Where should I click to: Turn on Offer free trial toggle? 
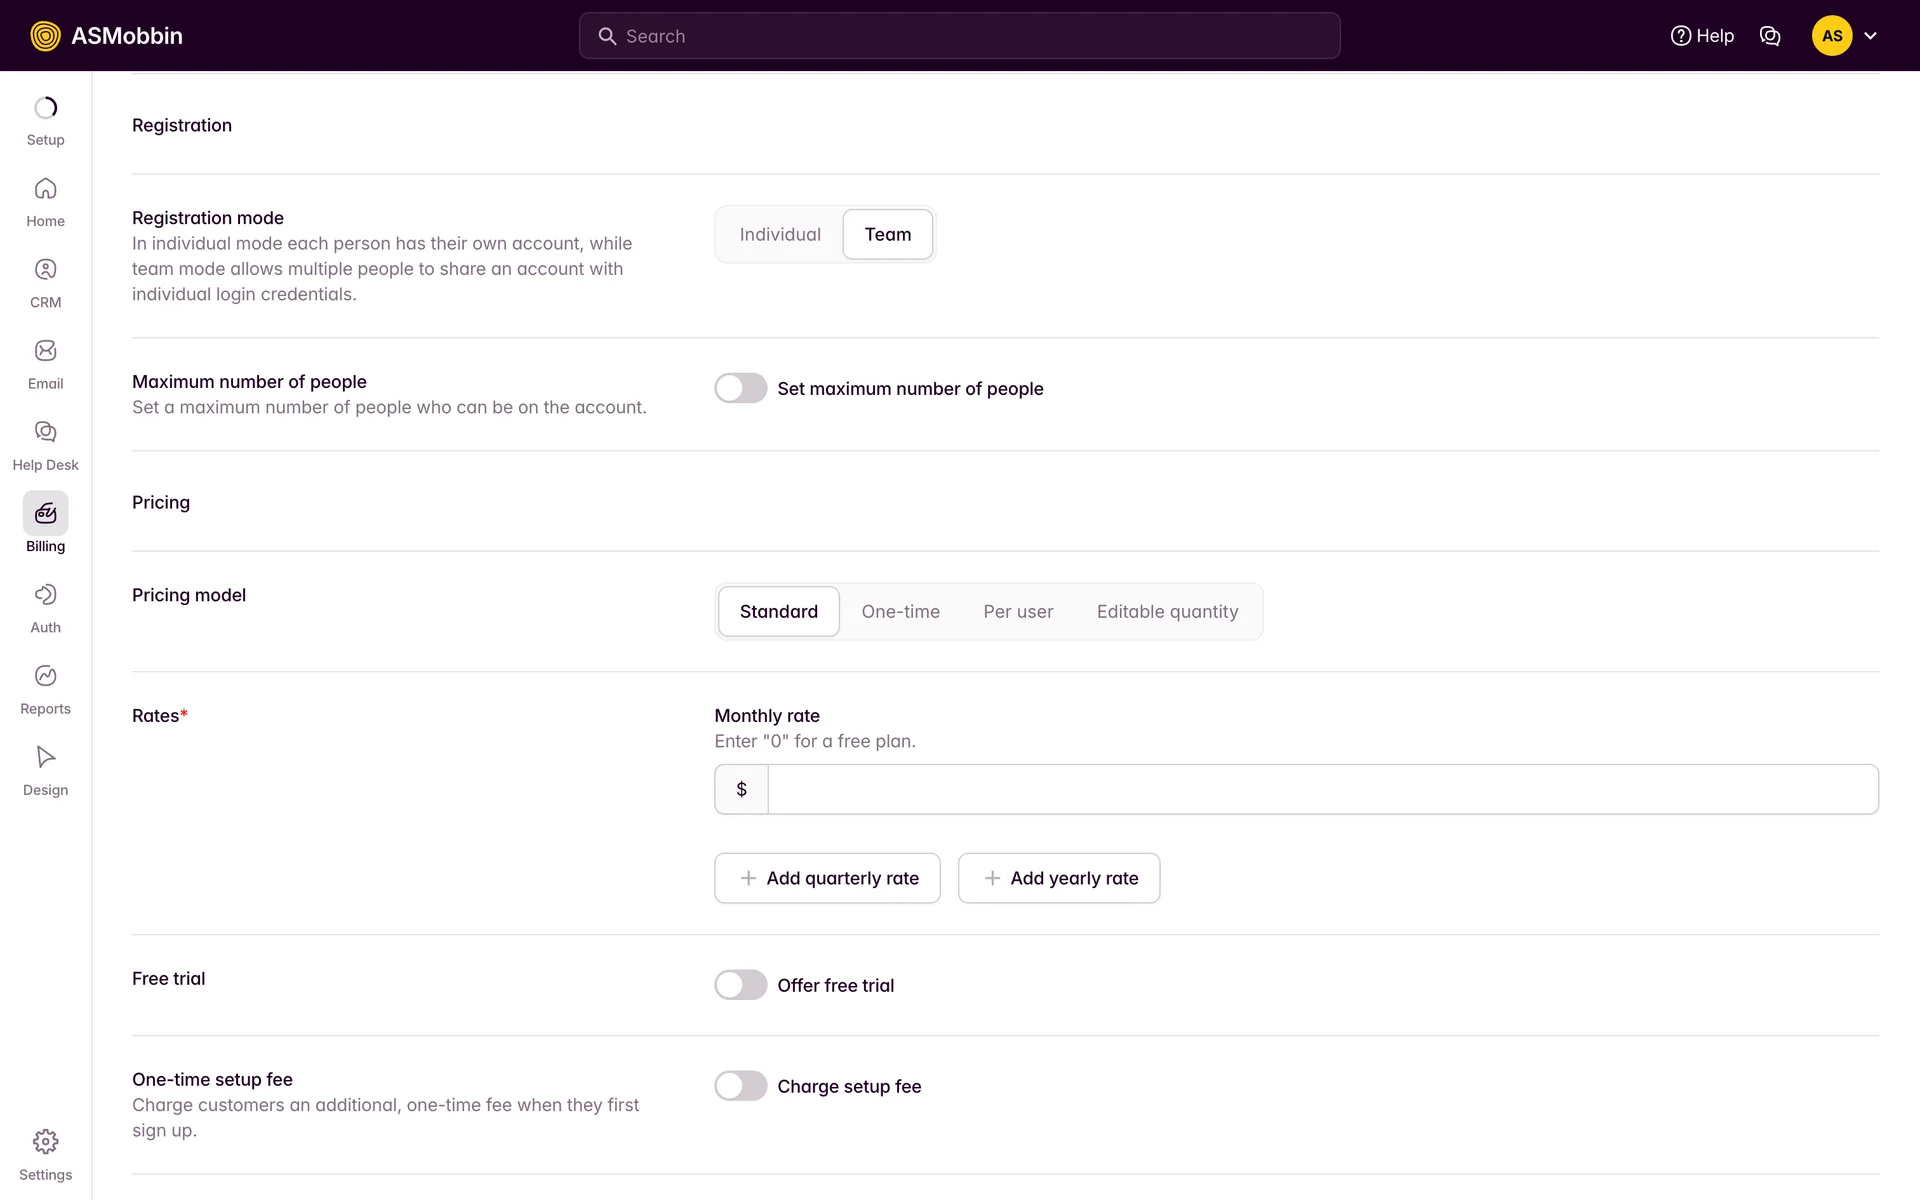point(740,985)
